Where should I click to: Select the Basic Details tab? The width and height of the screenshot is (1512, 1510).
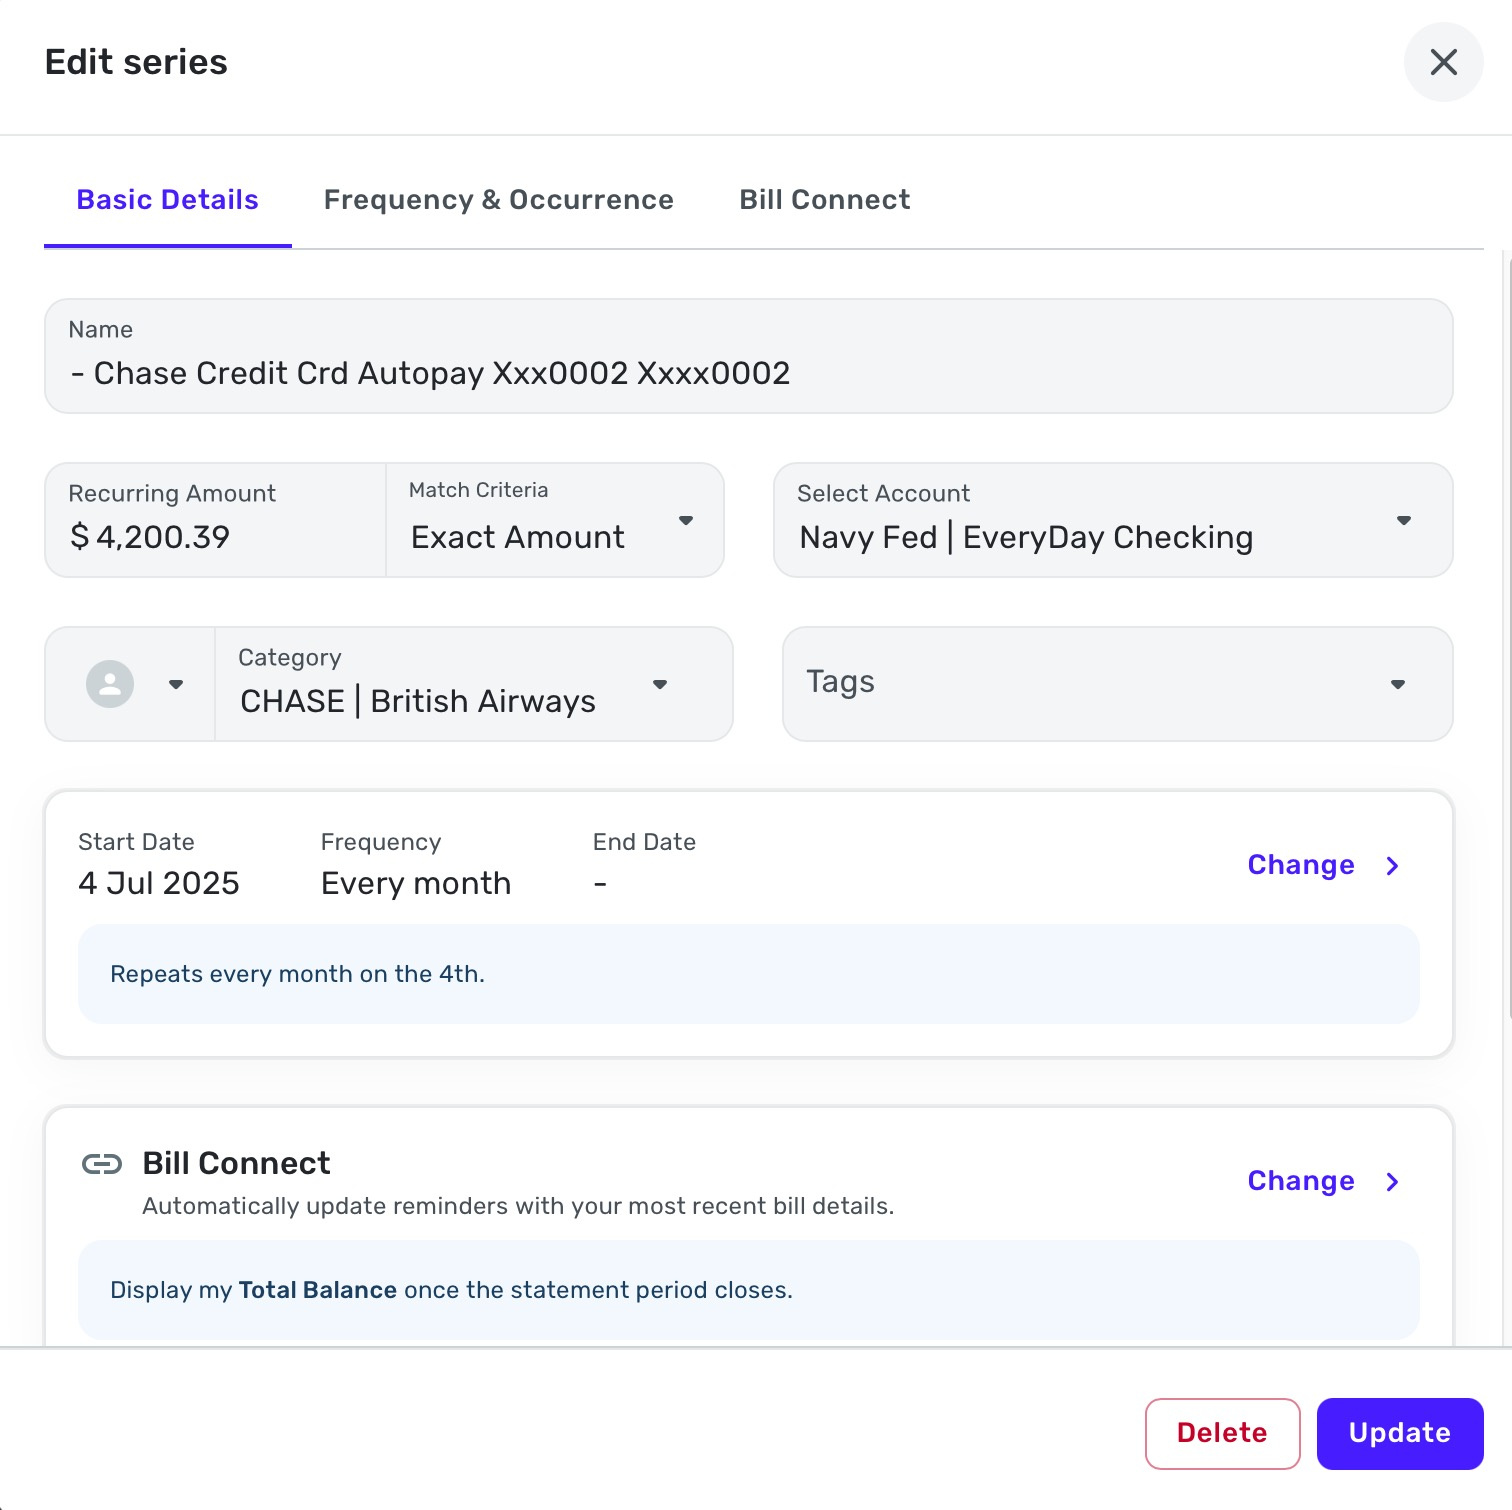pos(168,200)
